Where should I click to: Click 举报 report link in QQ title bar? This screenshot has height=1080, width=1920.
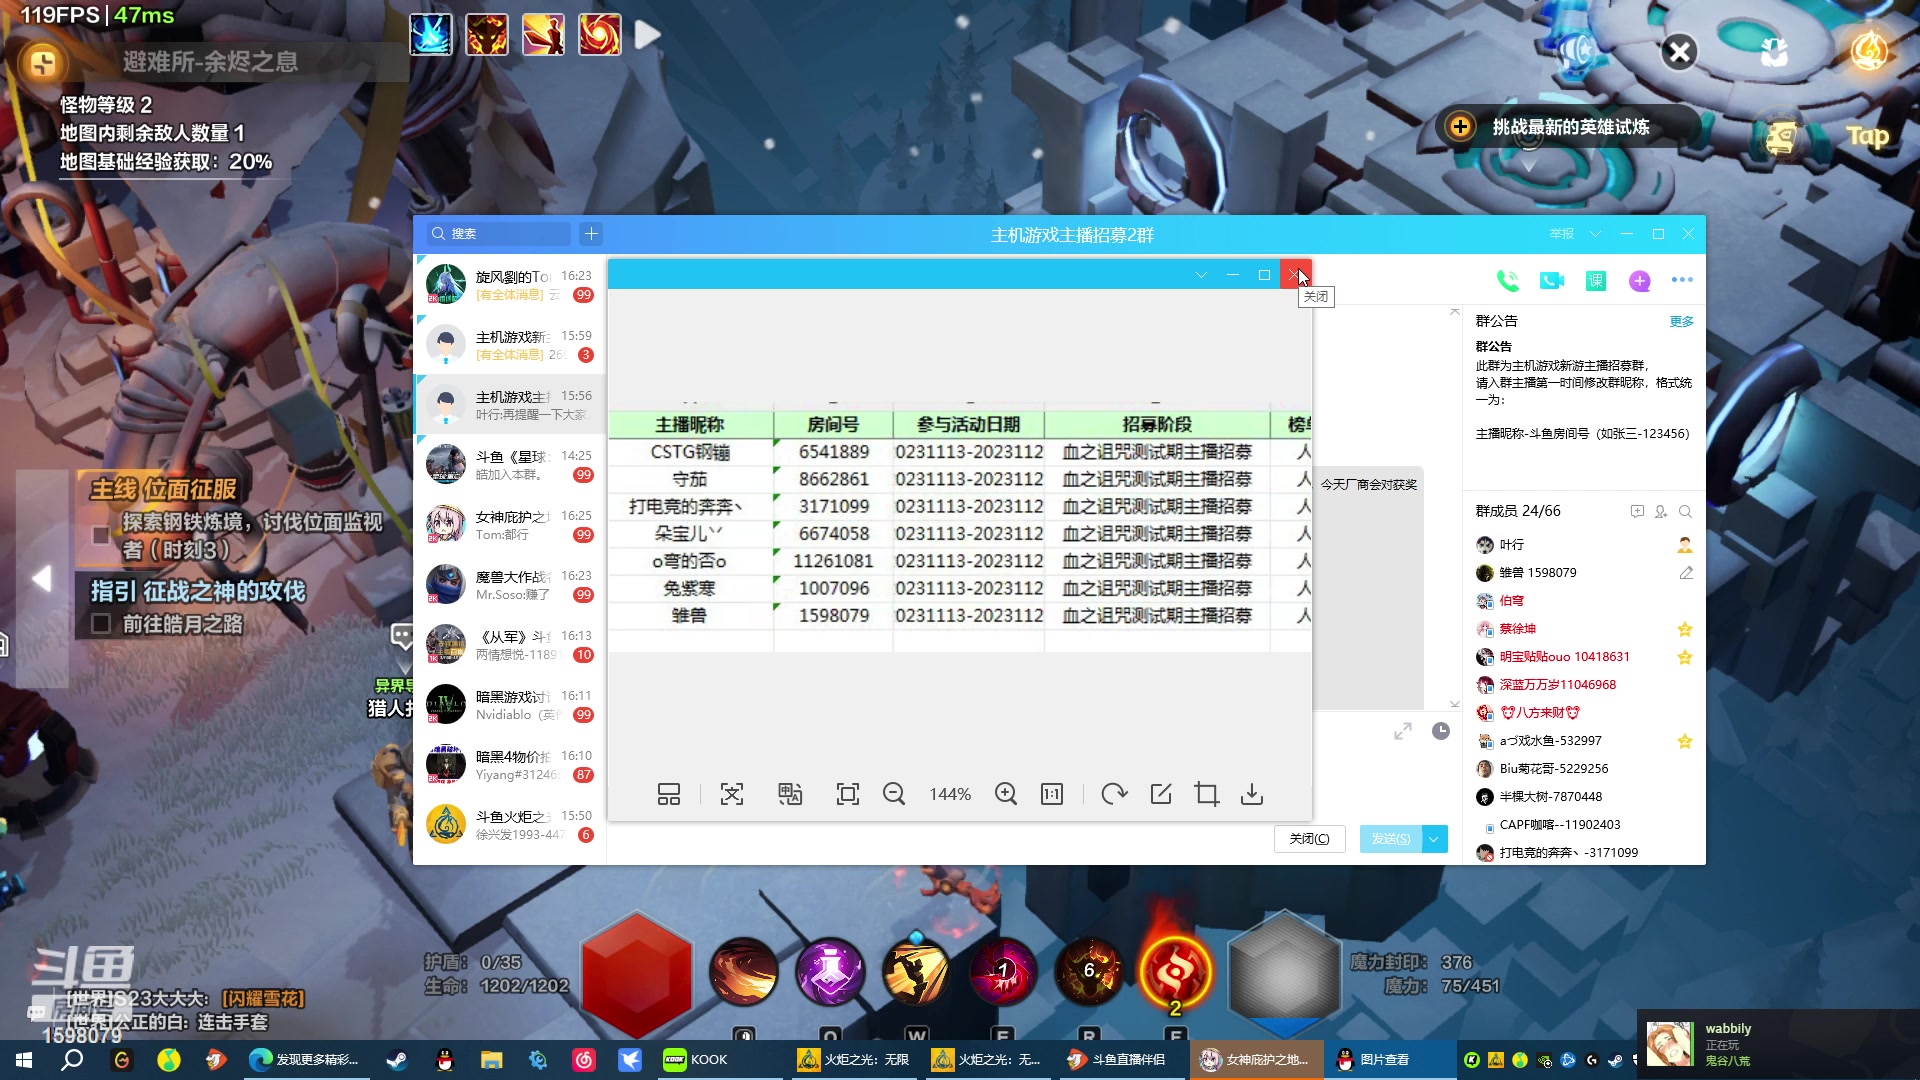(x=1562, y=234)
